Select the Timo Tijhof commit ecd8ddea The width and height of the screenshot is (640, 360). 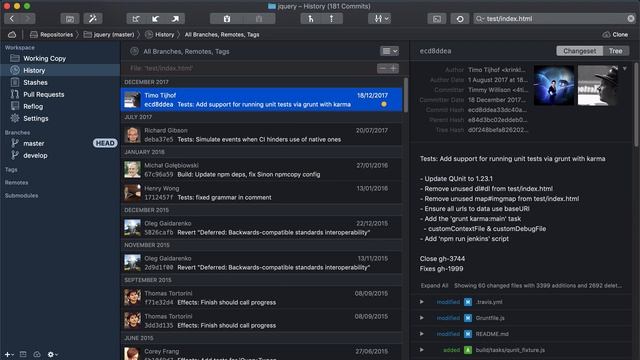click(262, 100)
